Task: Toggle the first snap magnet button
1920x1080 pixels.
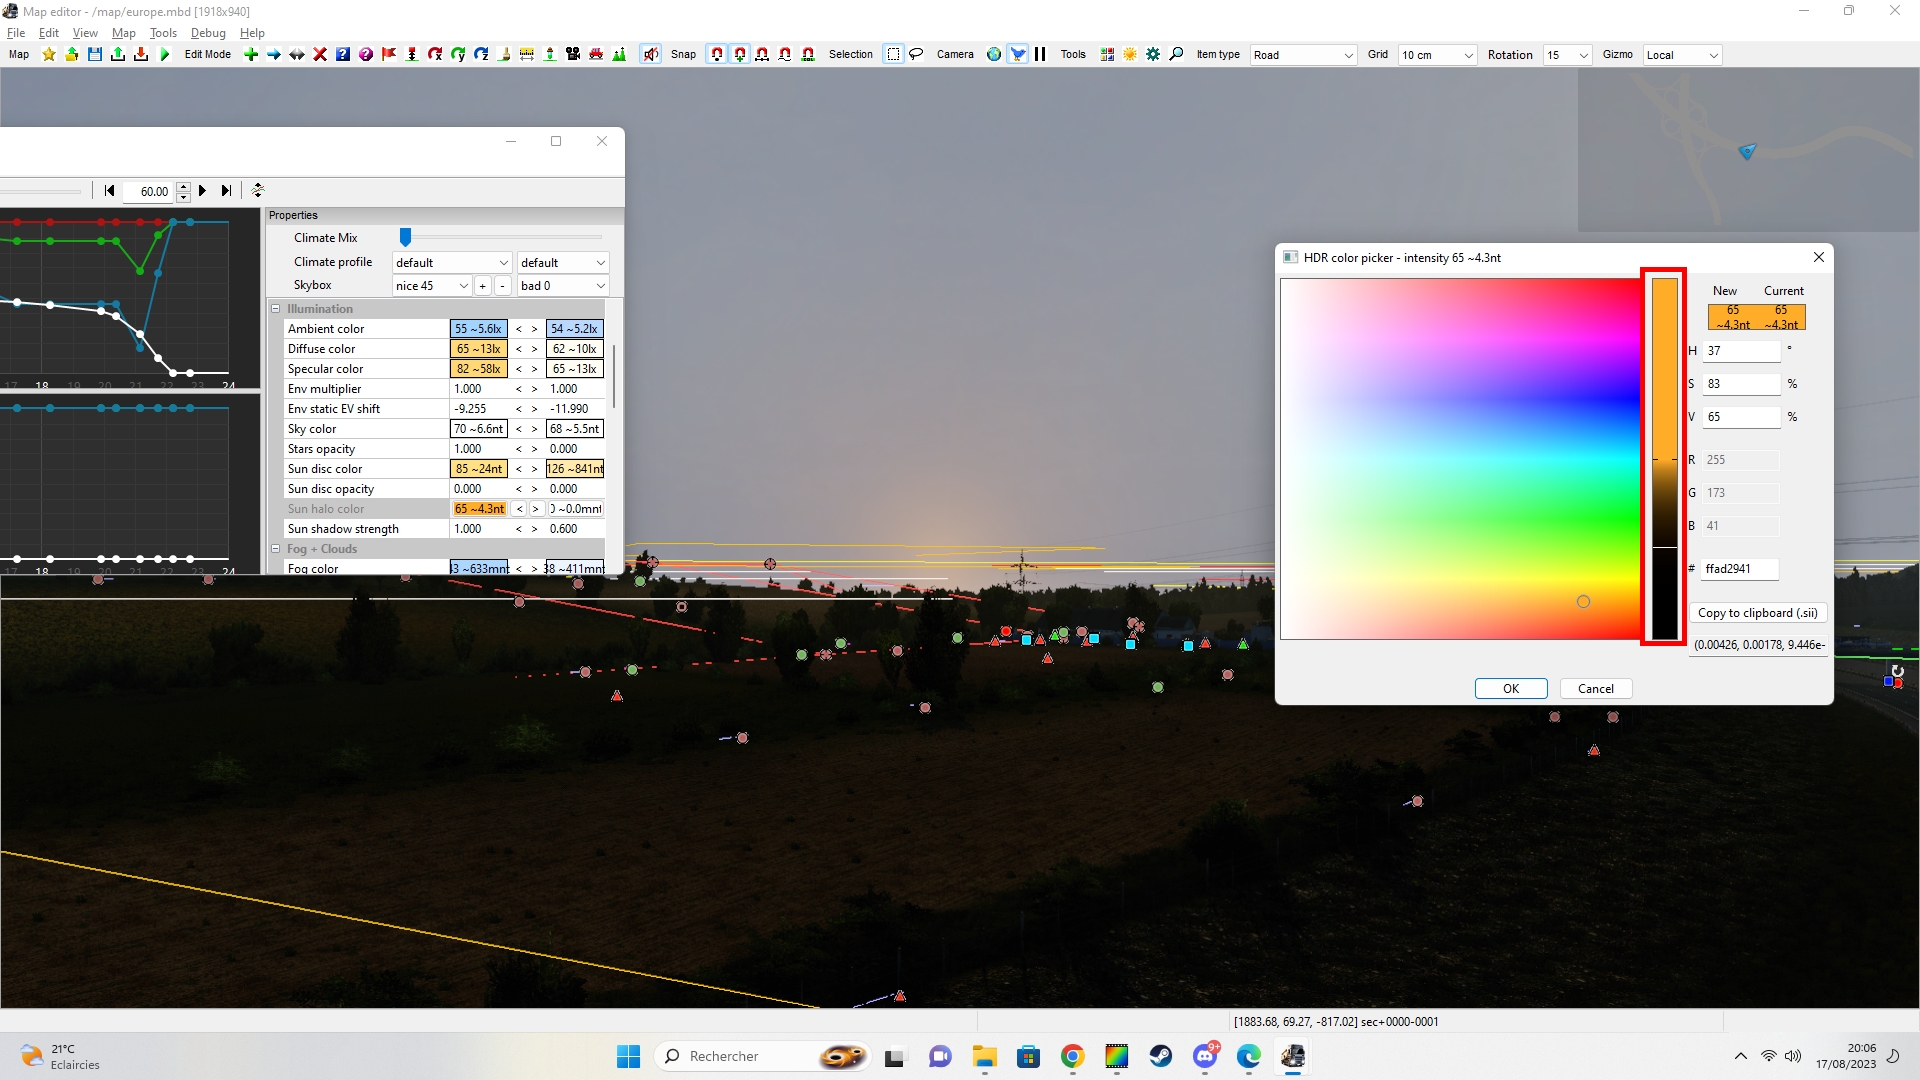Action: [716, 54]
